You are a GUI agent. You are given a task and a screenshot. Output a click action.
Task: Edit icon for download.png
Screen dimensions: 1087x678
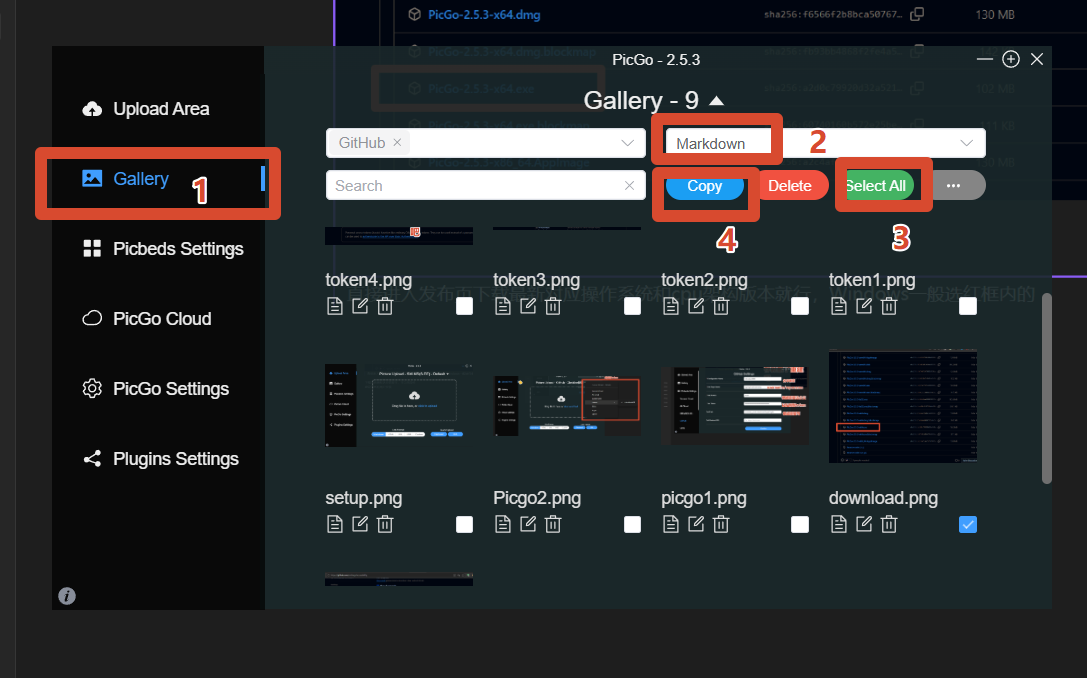point(864,524)
